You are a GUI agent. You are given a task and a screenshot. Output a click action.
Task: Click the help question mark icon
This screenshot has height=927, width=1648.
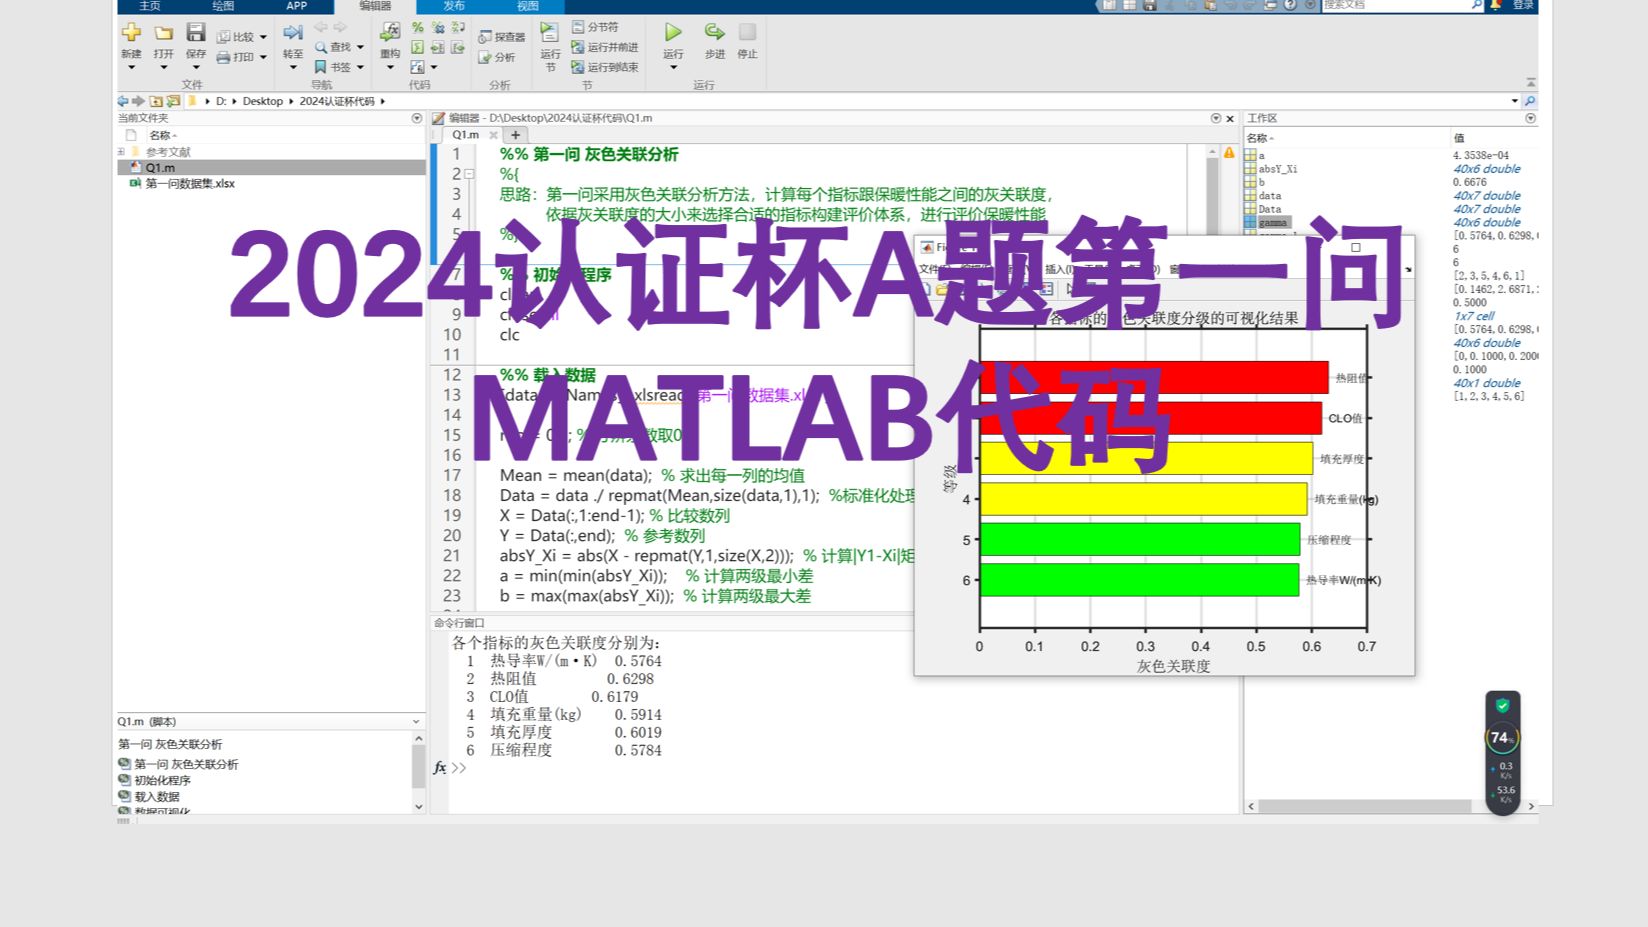[1290, 5]
